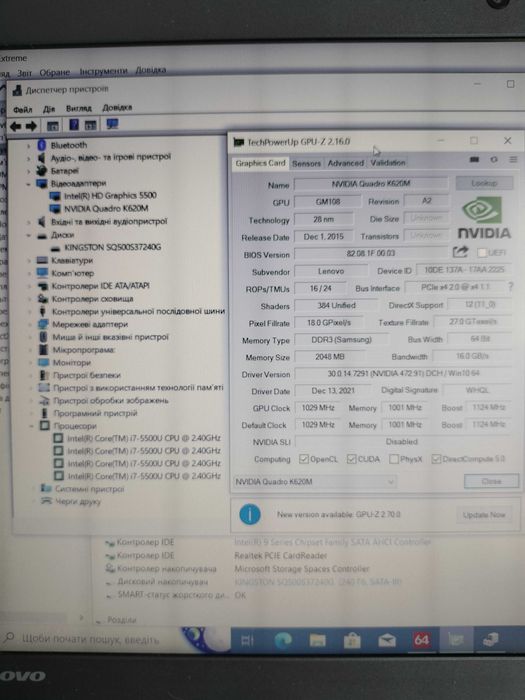Click GPU-Z refresh icon
525x700 pixels.
point(494,159)
